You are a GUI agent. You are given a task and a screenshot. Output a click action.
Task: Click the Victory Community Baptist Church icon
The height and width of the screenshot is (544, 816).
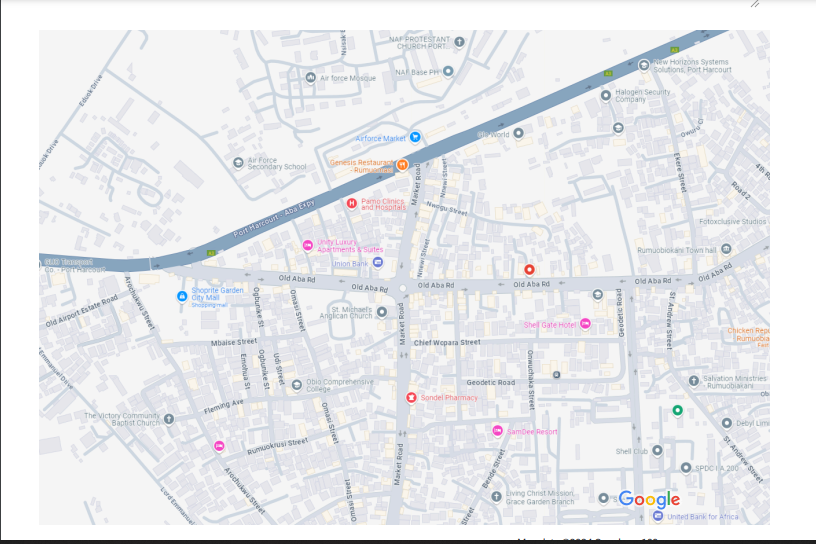coord(169,418)
